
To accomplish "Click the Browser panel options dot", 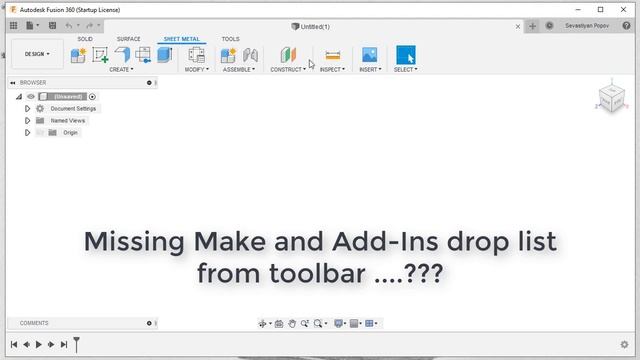I will (149, 83).
